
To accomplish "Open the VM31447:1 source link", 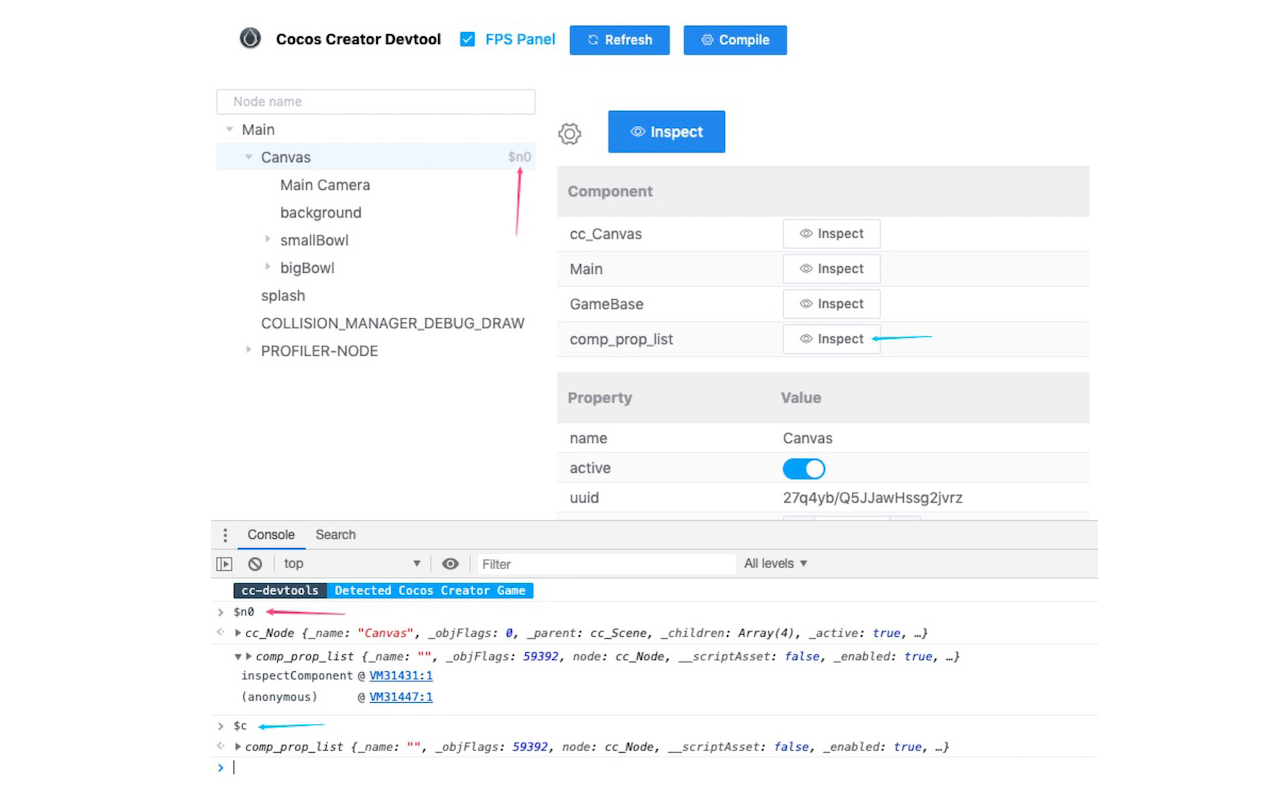I will [x=401, y=697].
